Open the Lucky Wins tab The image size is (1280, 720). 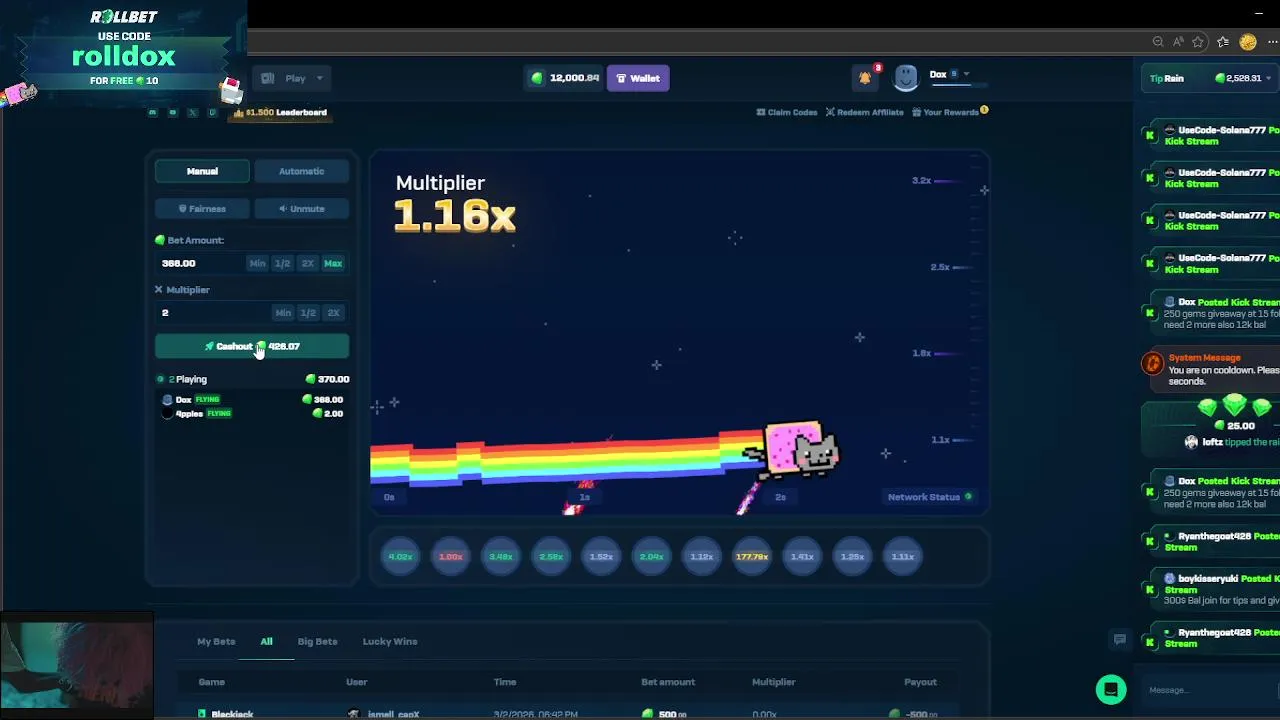pos(390,641)
